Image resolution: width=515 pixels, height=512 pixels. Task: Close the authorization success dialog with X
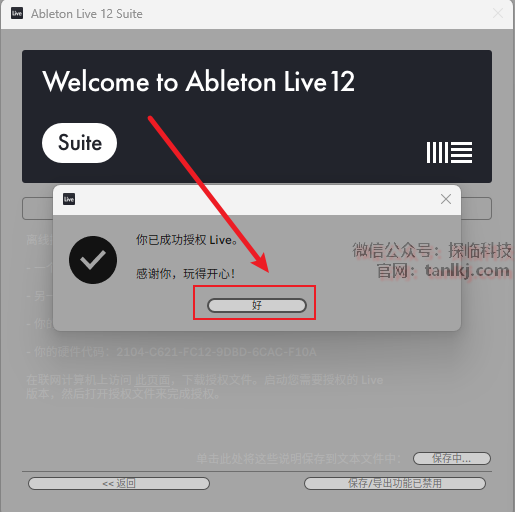(x=446, y=199)
